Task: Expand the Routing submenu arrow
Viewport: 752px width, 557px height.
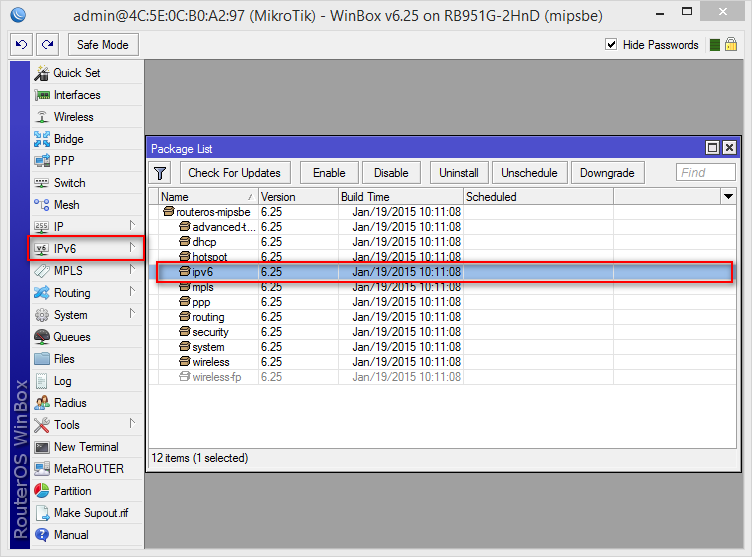Action: pyautogui.click(x=132, y=292)
